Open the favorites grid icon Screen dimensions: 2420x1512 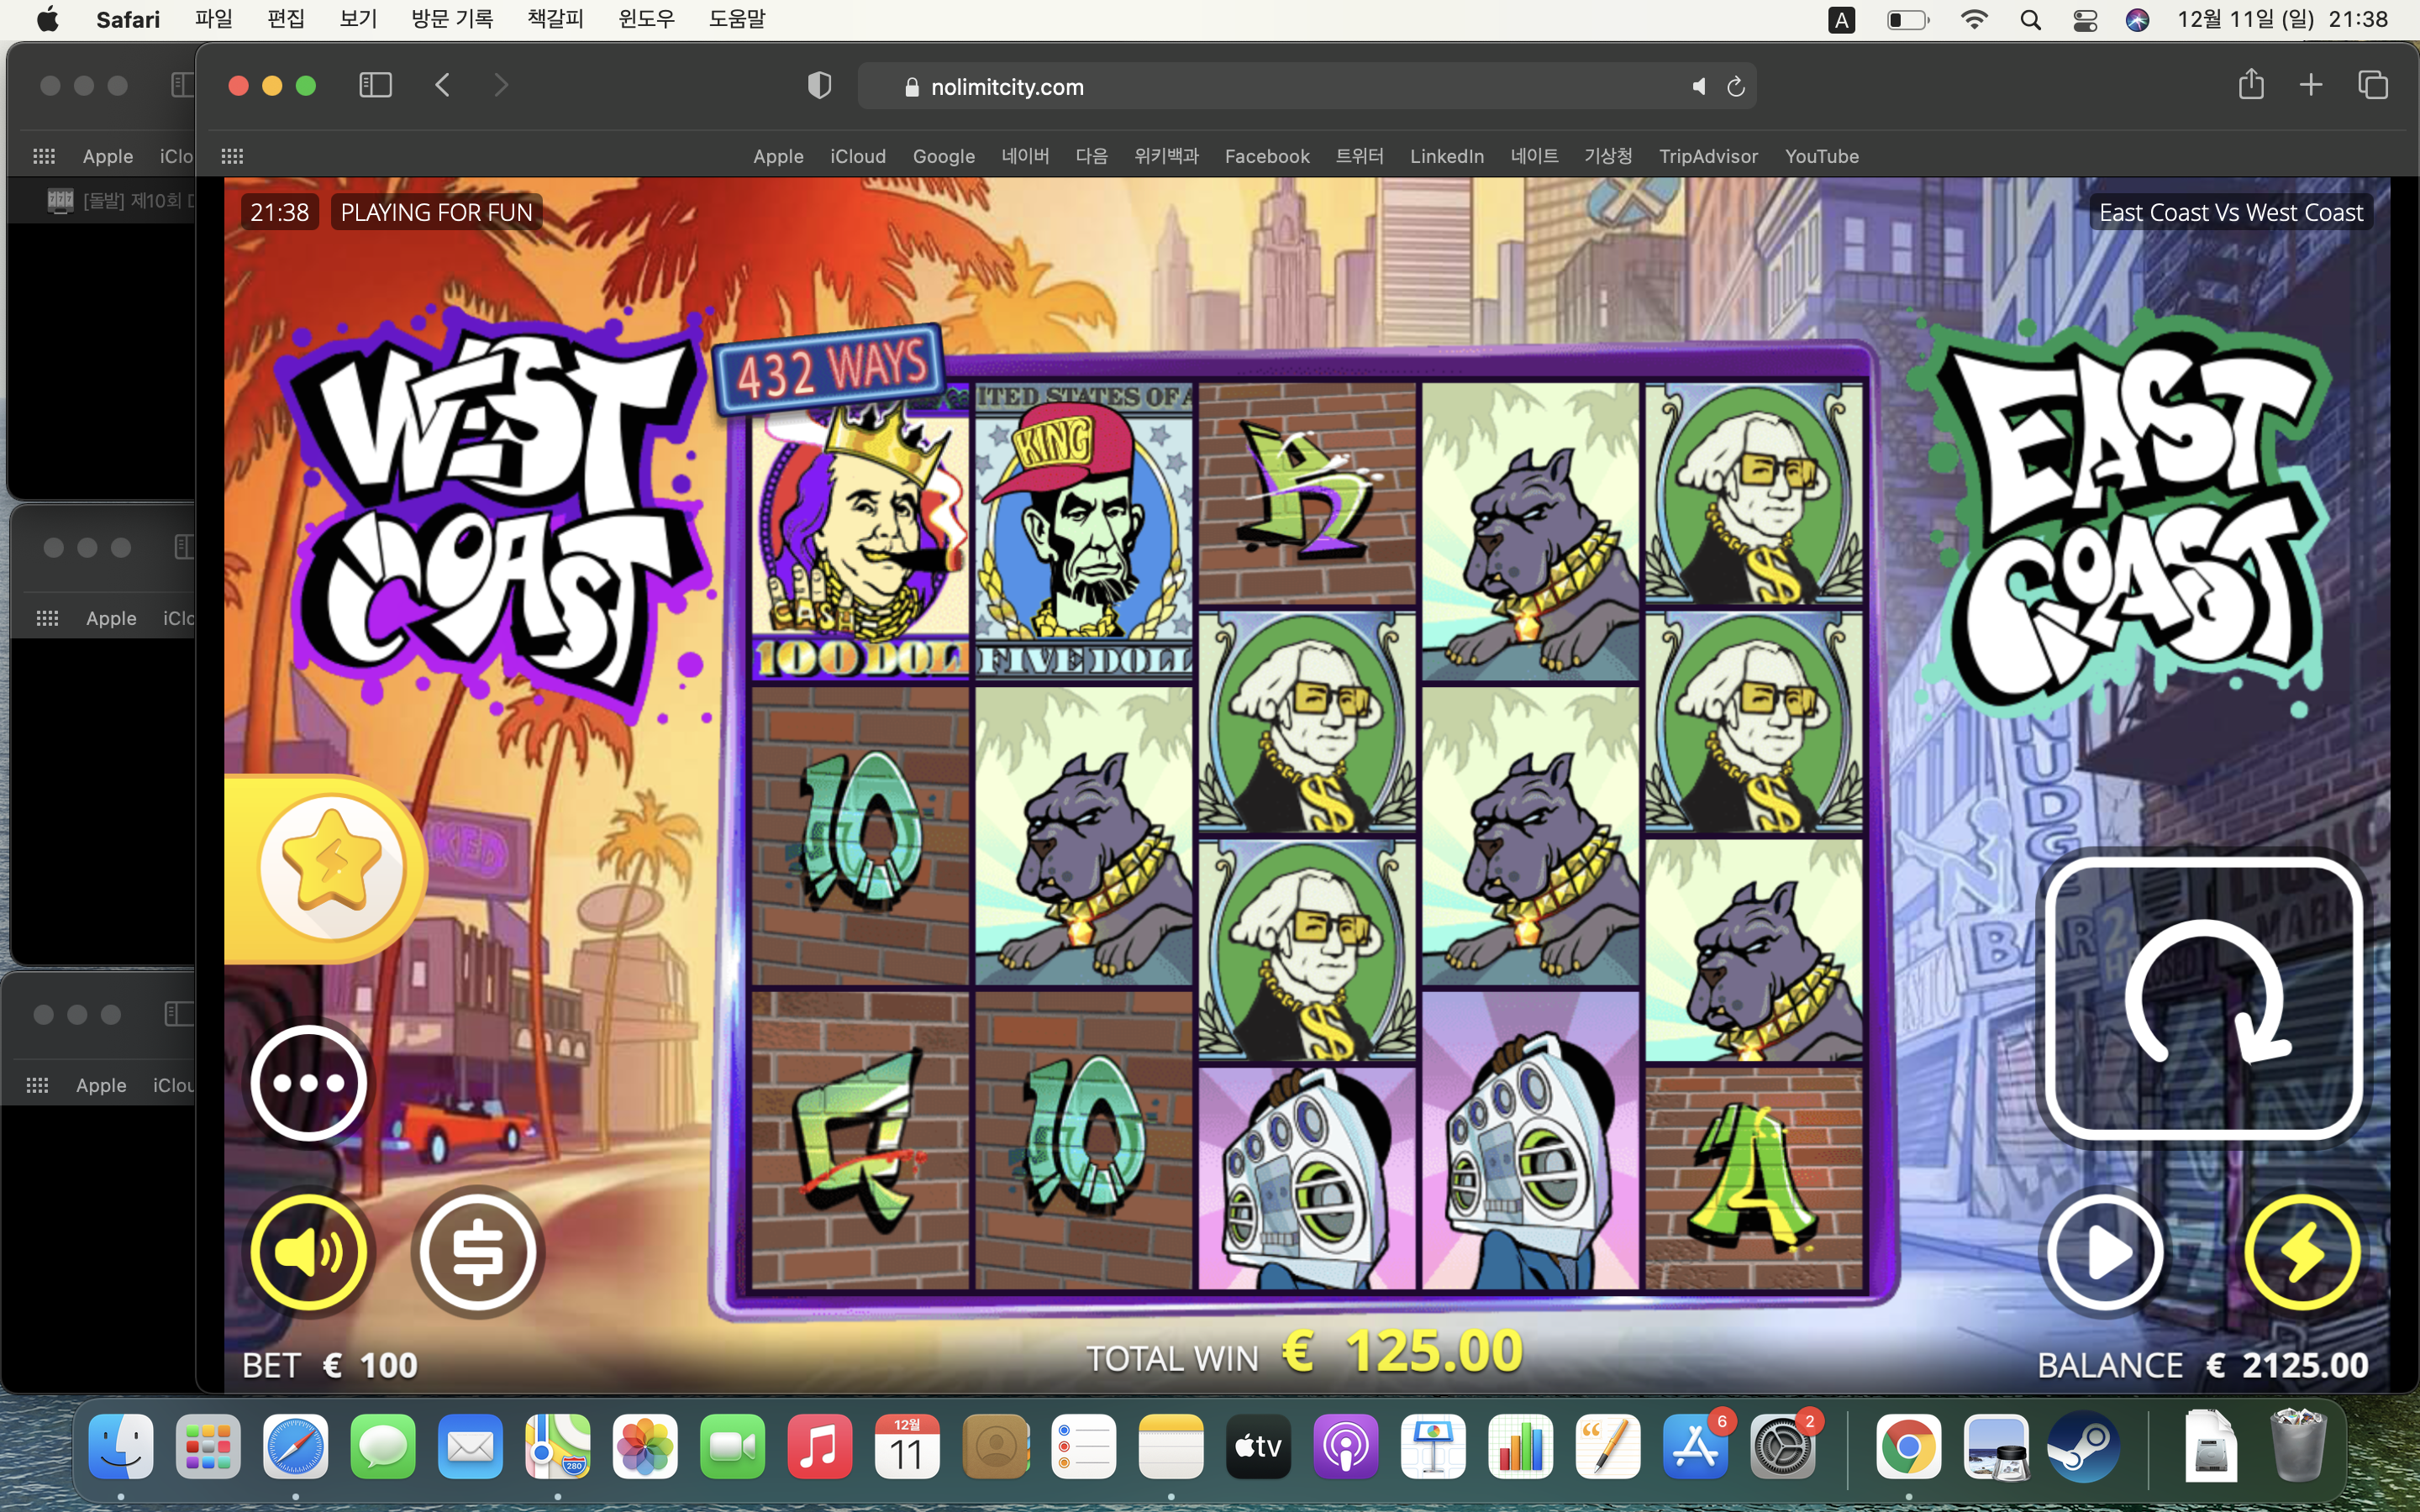[x=232, y=156]
